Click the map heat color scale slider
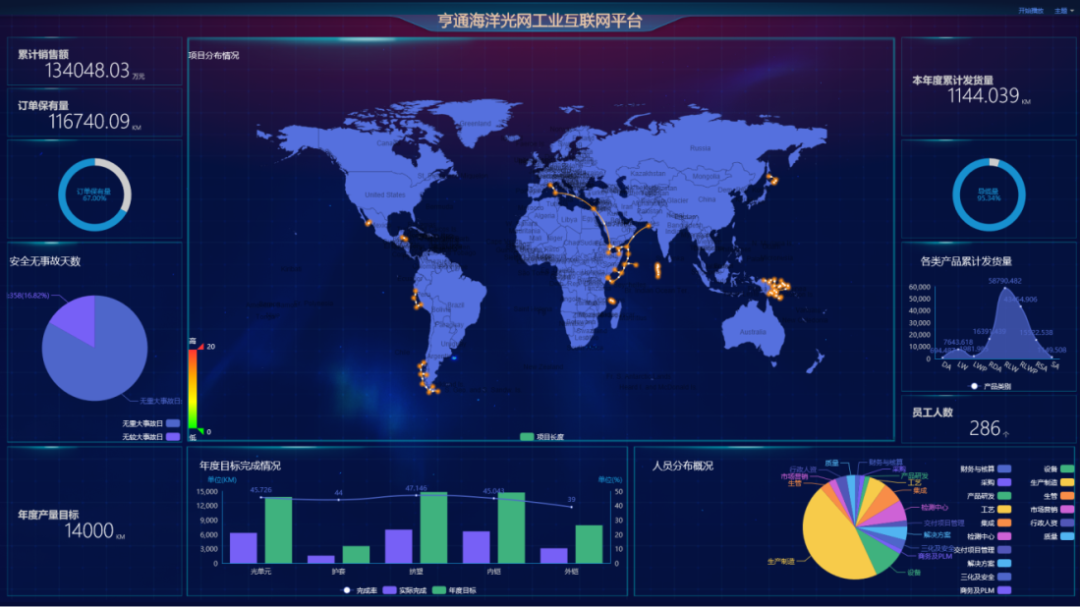Image resolution: width=1080 pixels, height=607 pixels. tap(193, 389)
